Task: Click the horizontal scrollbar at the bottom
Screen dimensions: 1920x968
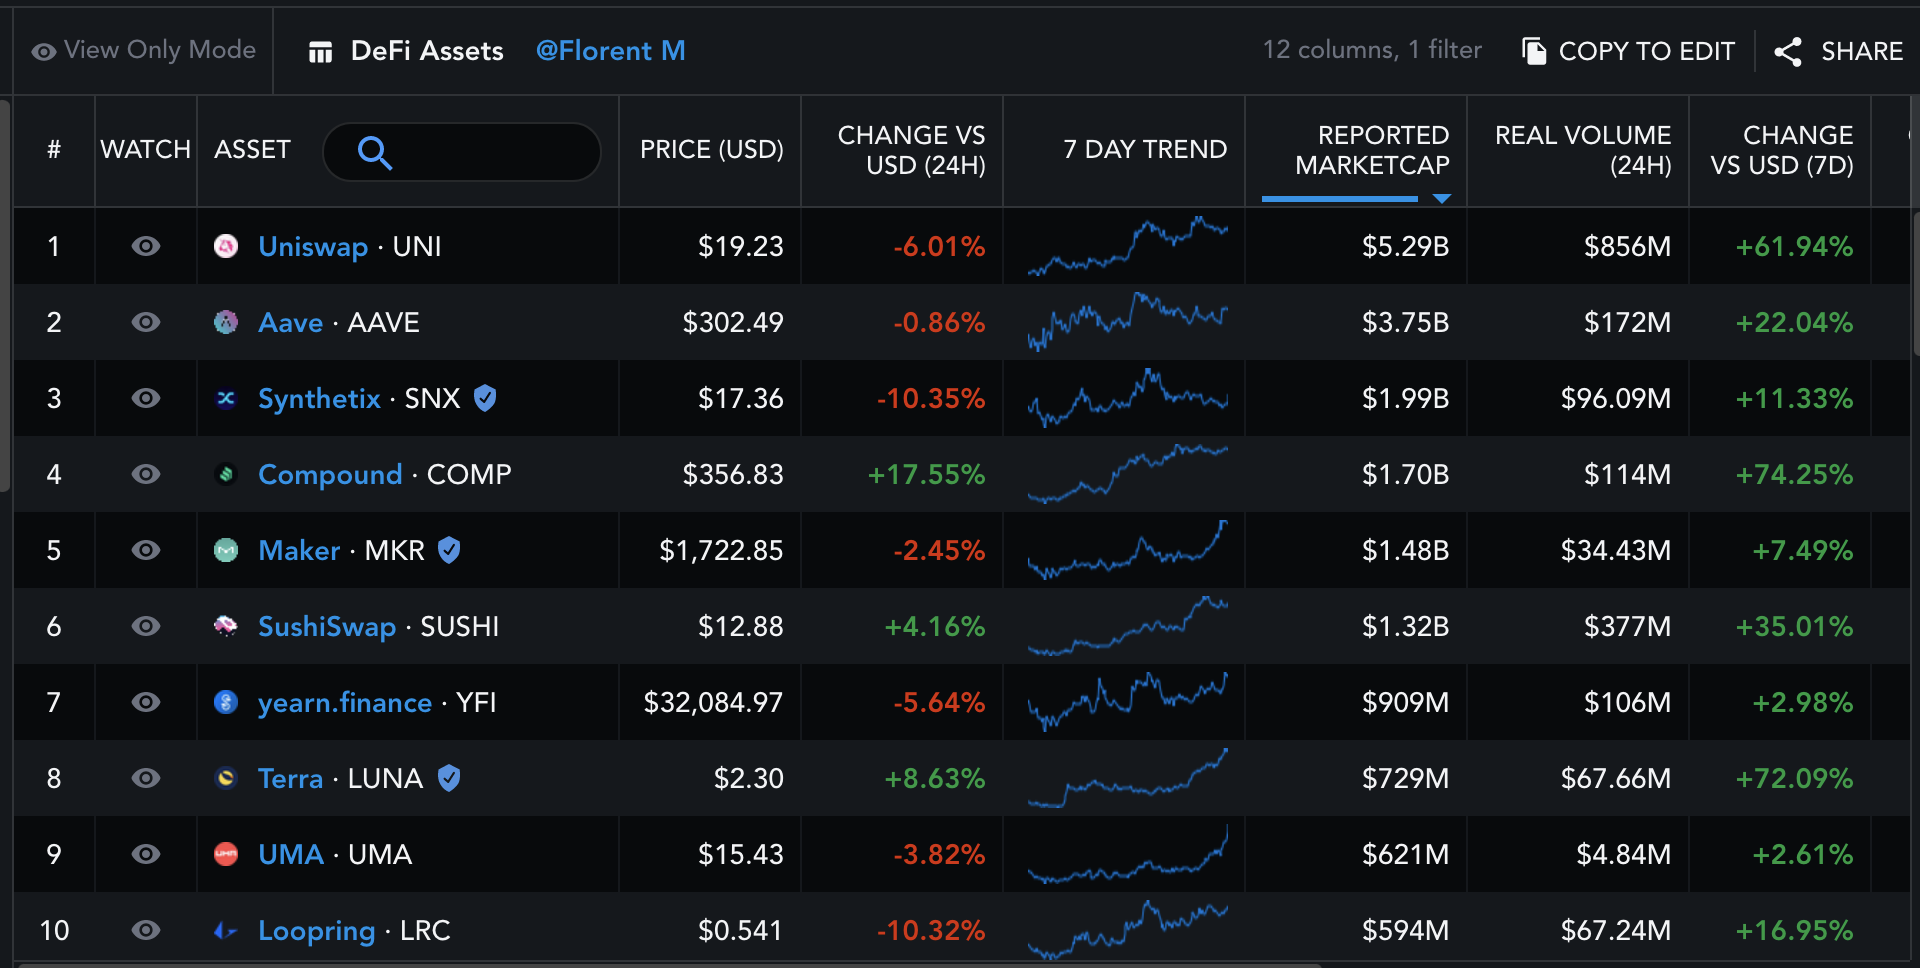Action: coord(670,965)
